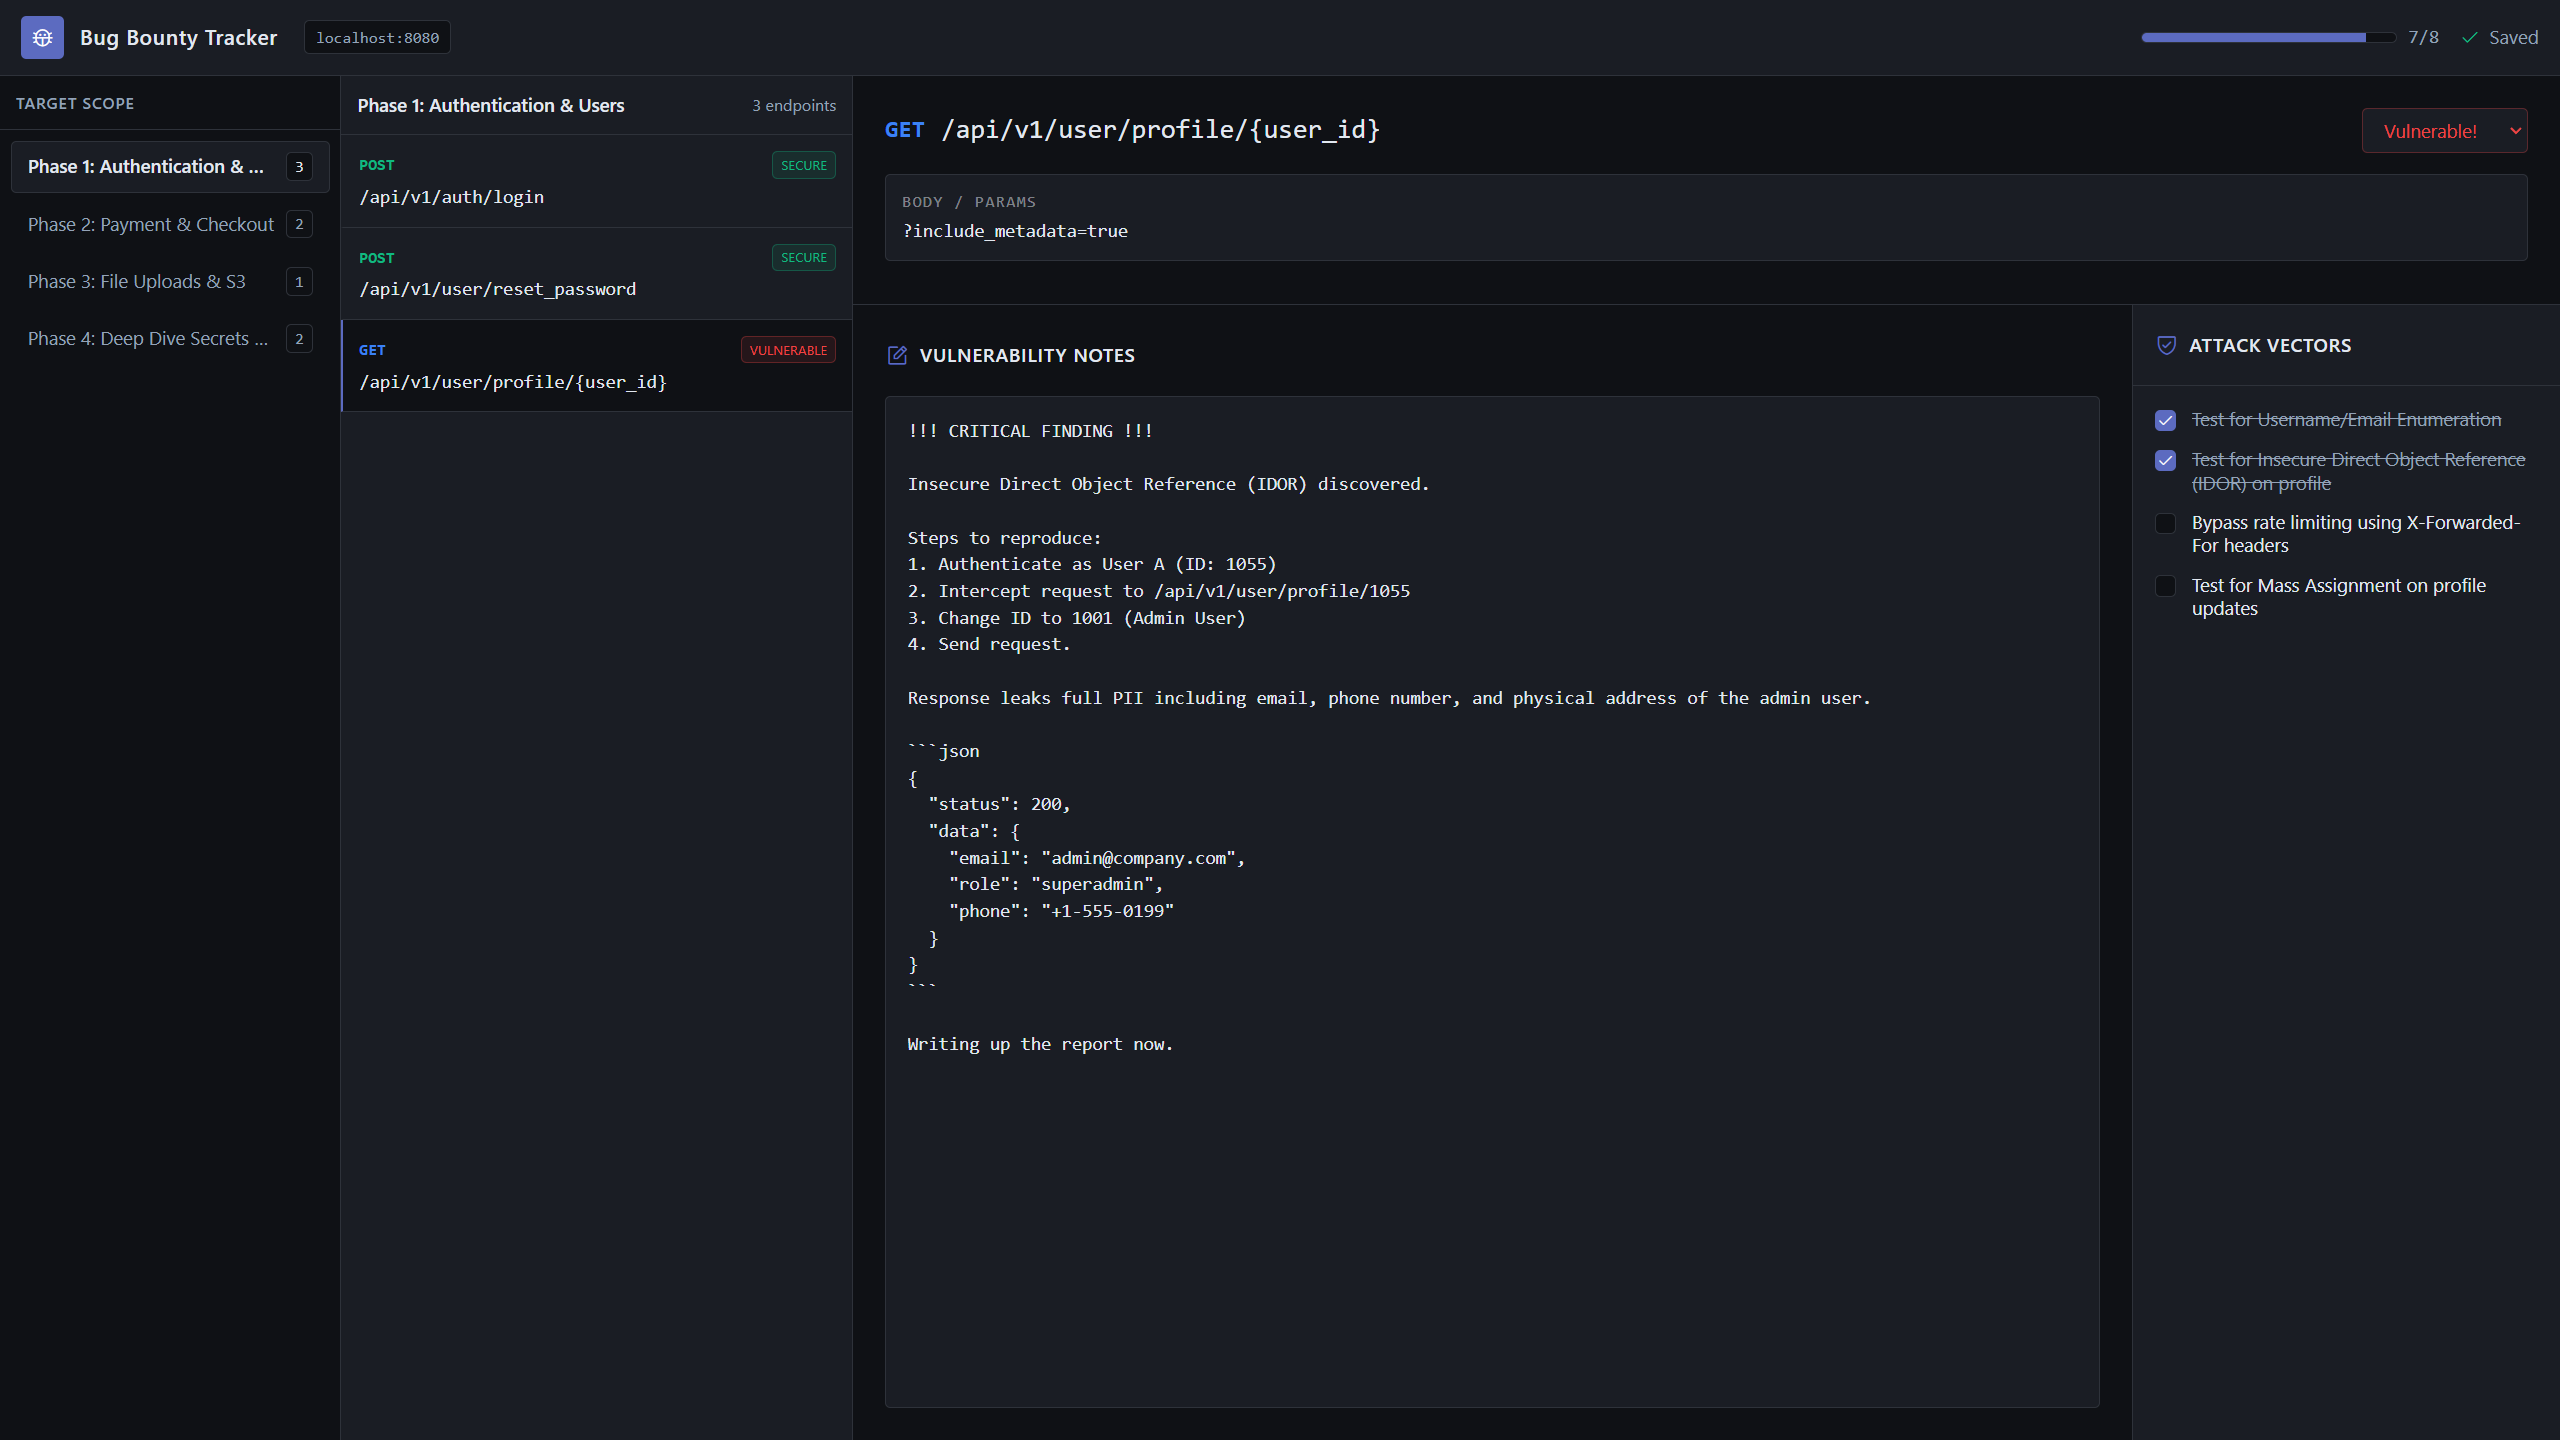Click the Bug Bounty Tracker logo icon
Image resolution: width=2560 pixels, height=1440 pixels.
tap(42, 38)
